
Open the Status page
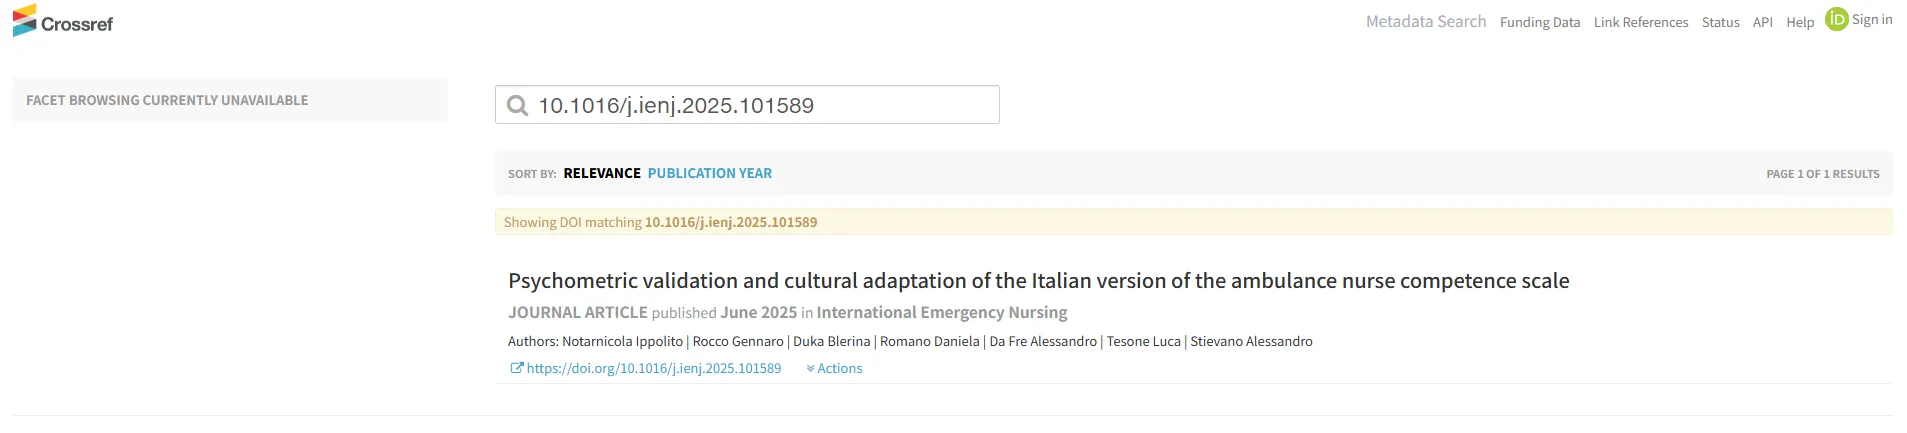click(x=1720, y=22)
